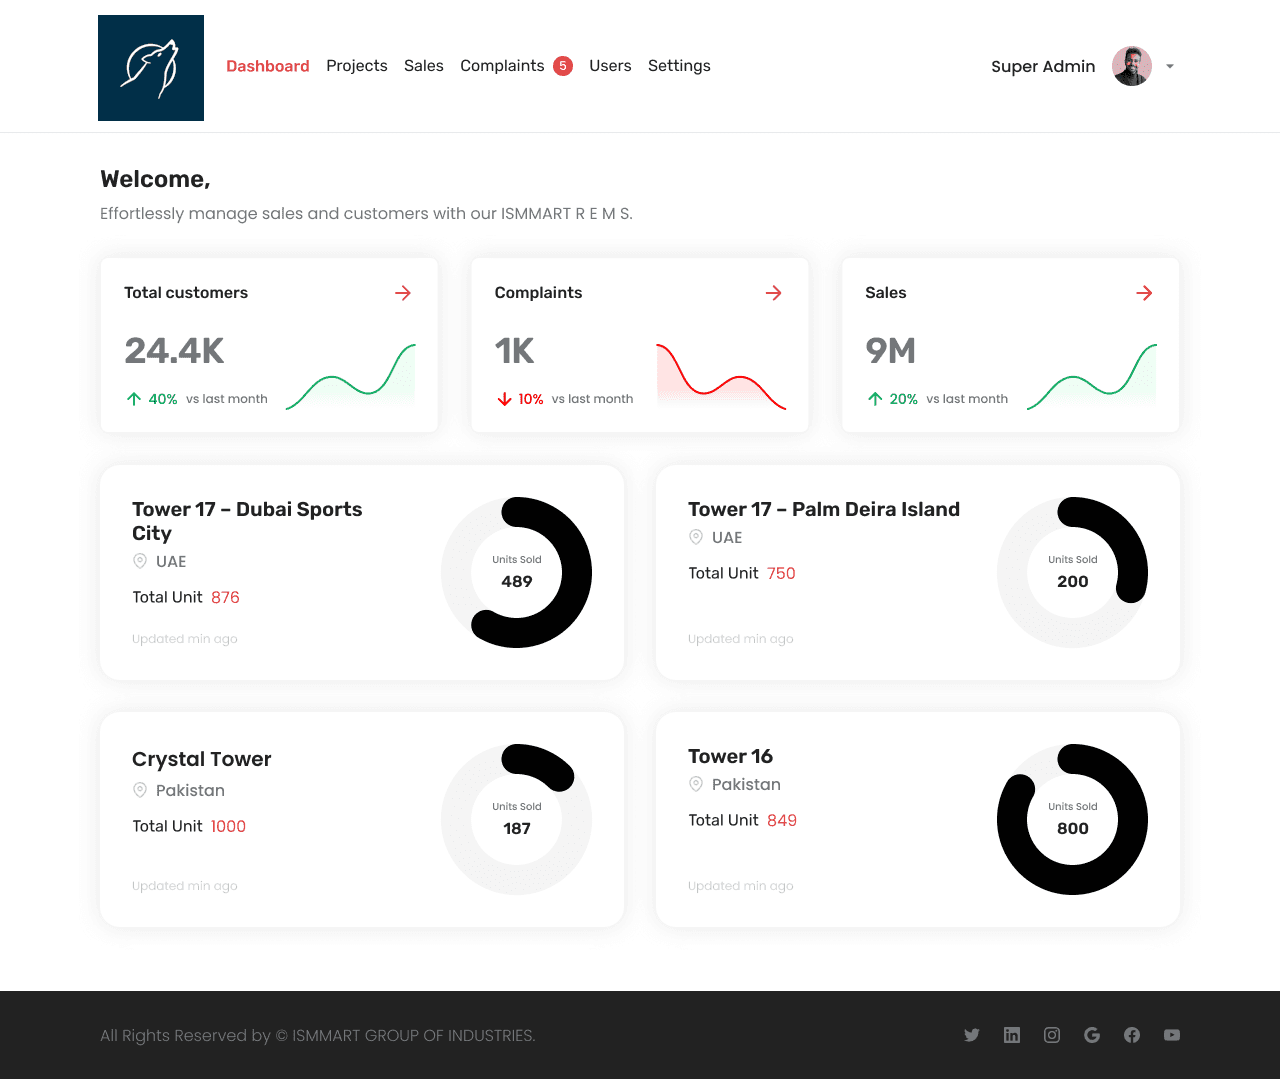
Task: Go to the Dashboard menu item
Action: pyautogui.click(x=268, y=66)
